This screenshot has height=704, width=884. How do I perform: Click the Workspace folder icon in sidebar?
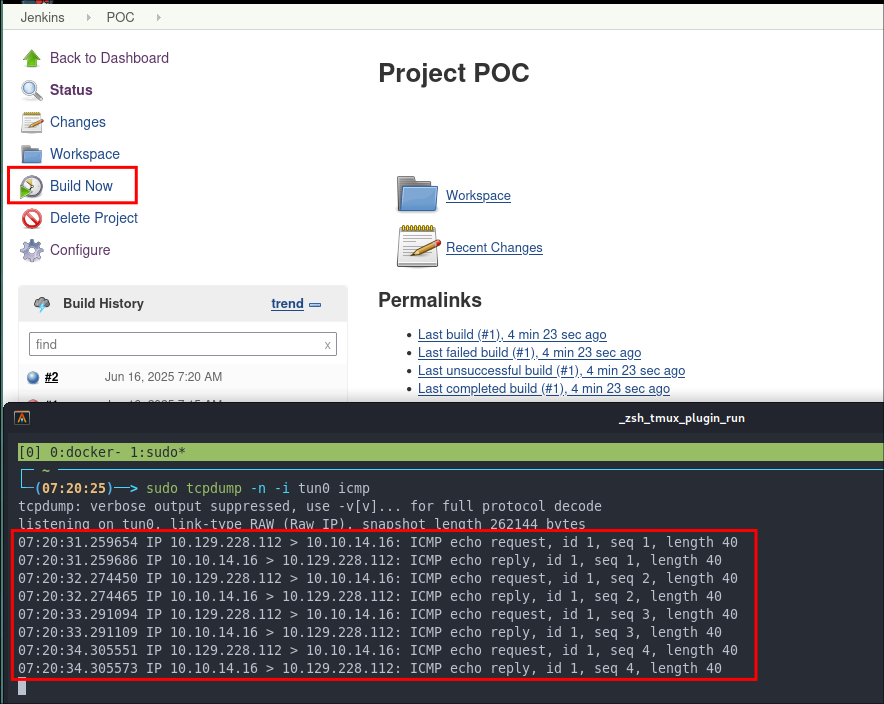pyautogui.click(x=32, y=154)
